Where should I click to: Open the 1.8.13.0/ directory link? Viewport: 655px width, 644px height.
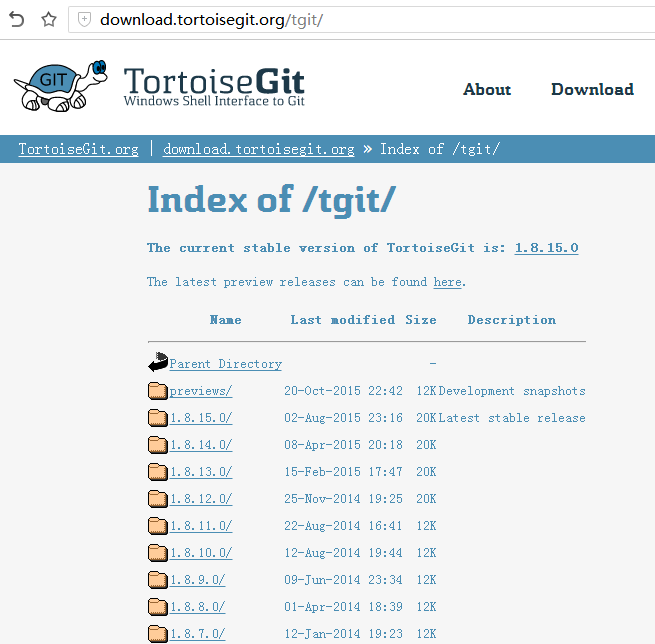(x=201, y=472)
